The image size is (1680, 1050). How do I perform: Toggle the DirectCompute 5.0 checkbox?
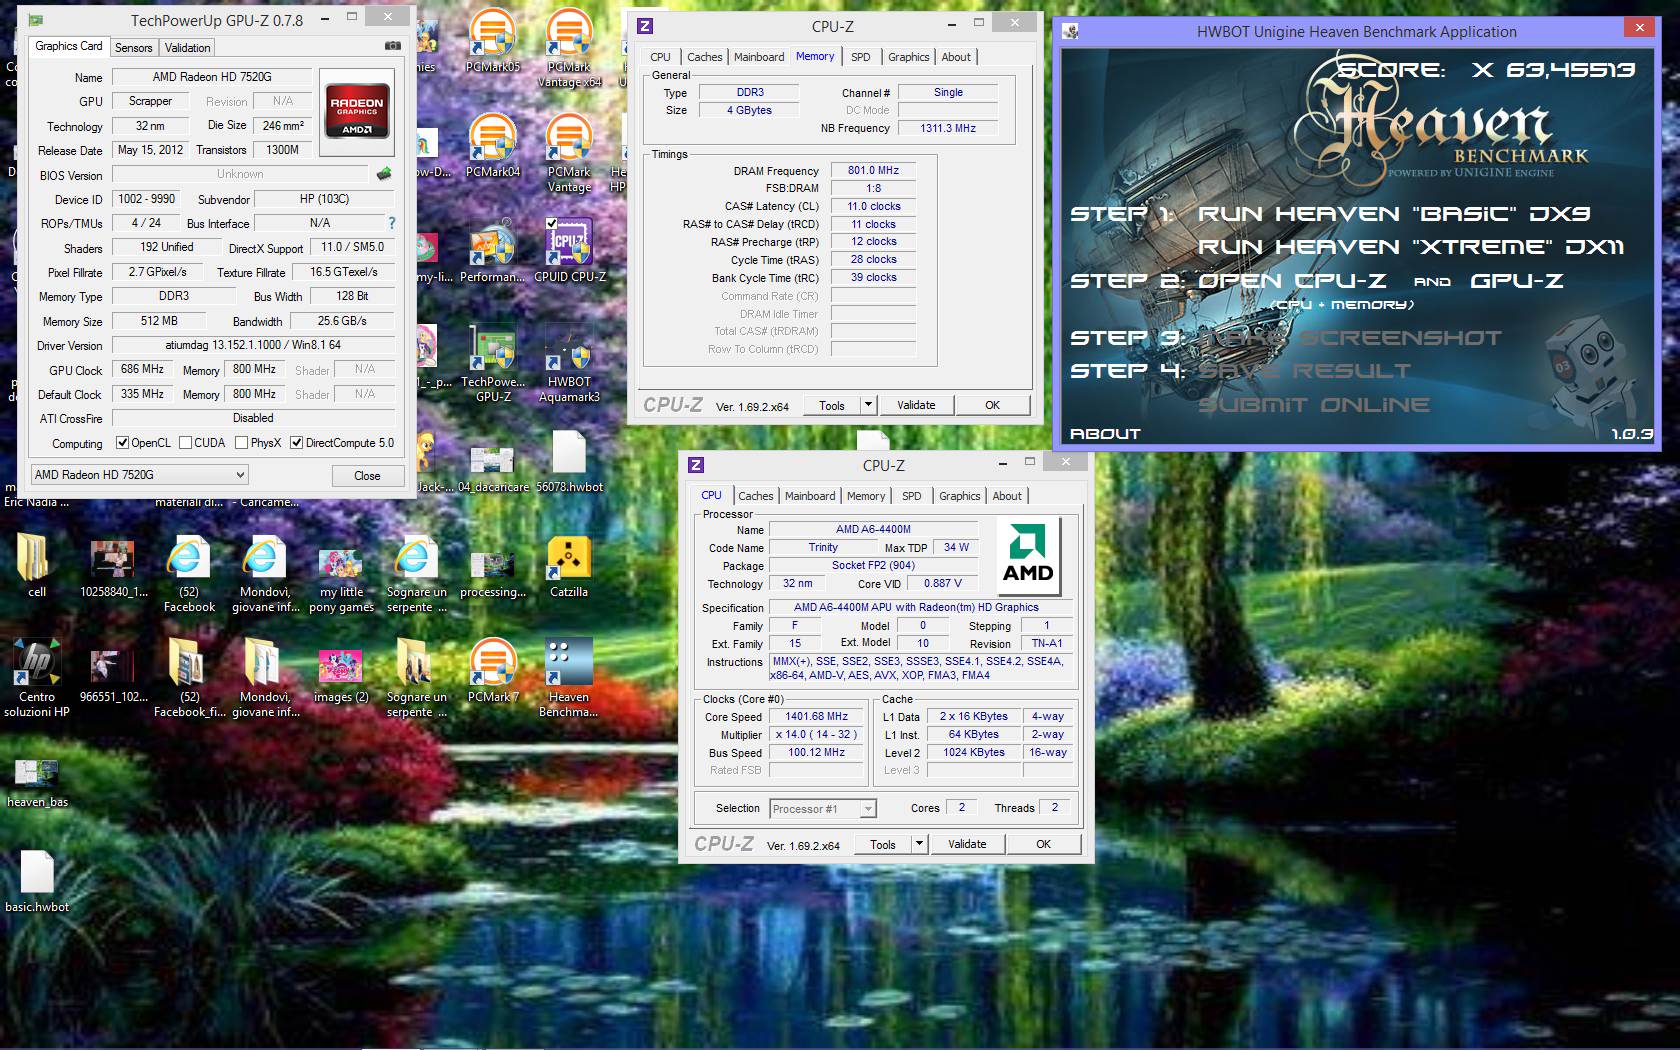(x=296, y=443)
